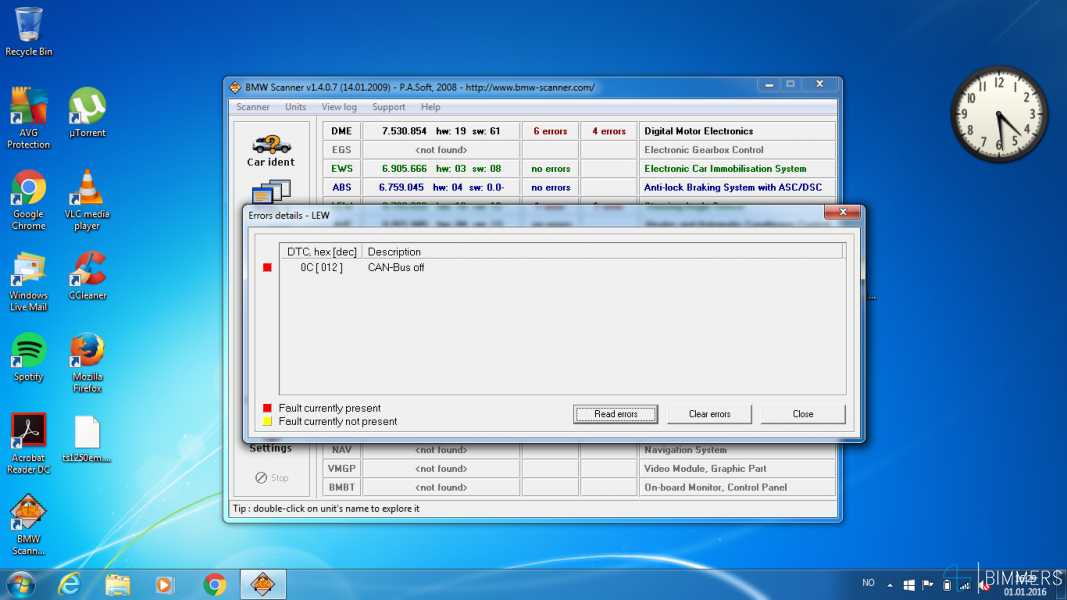Click 'no errors' in the ABS row
Viewport: 1067px width, 600px height.
pyautogui.click(x=550, y=187)
